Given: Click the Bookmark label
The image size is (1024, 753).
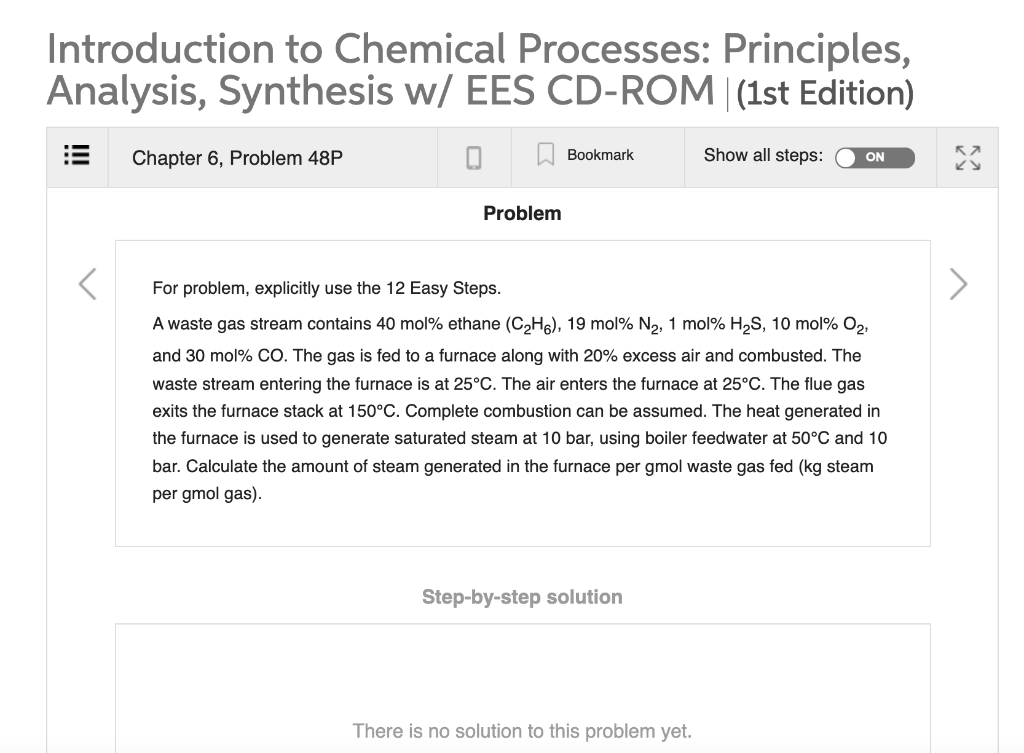Looking at the screenshot, I should pos(600,154).
